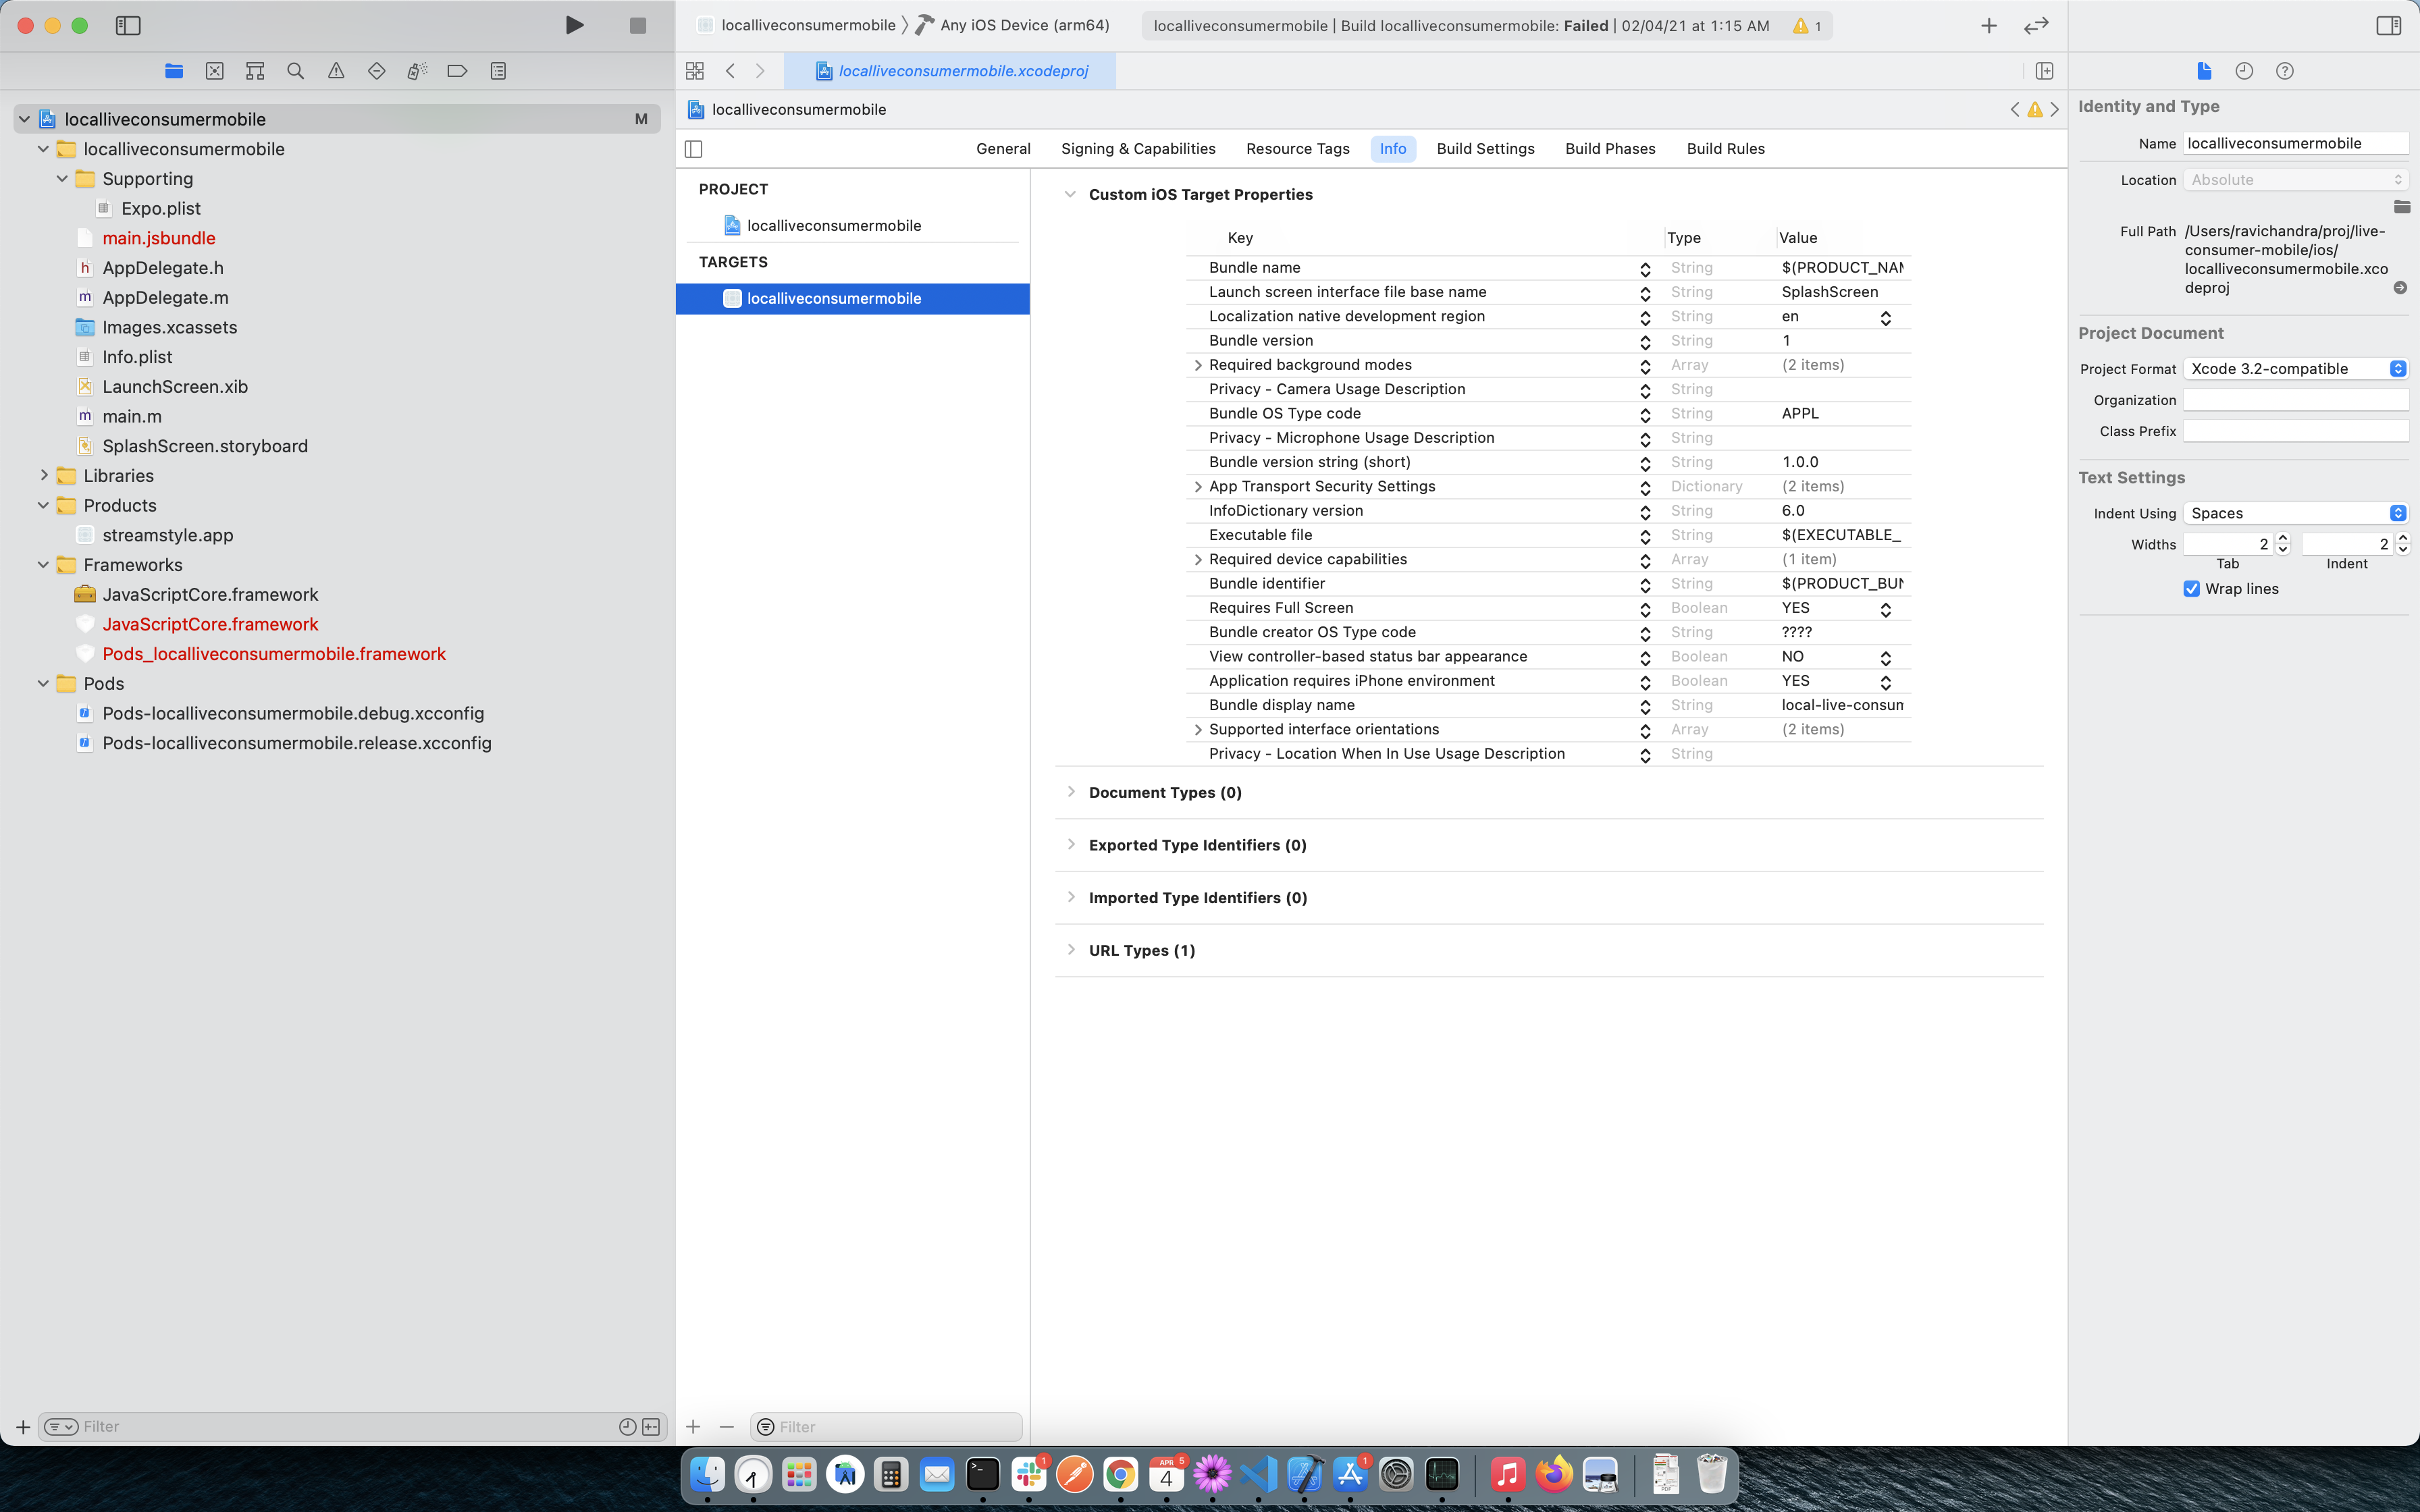This screenshot has height=1512, width=2420.
Task: Open the Find navigator magnifier icon
Action: (x=295, y=70)
